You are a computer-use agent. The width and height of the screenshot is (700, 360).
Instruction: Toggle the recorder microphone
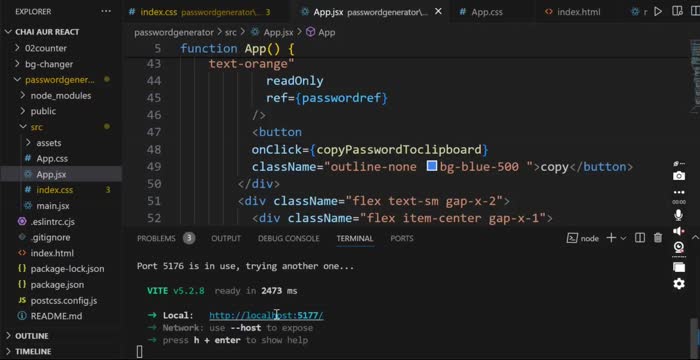(679, 215)
